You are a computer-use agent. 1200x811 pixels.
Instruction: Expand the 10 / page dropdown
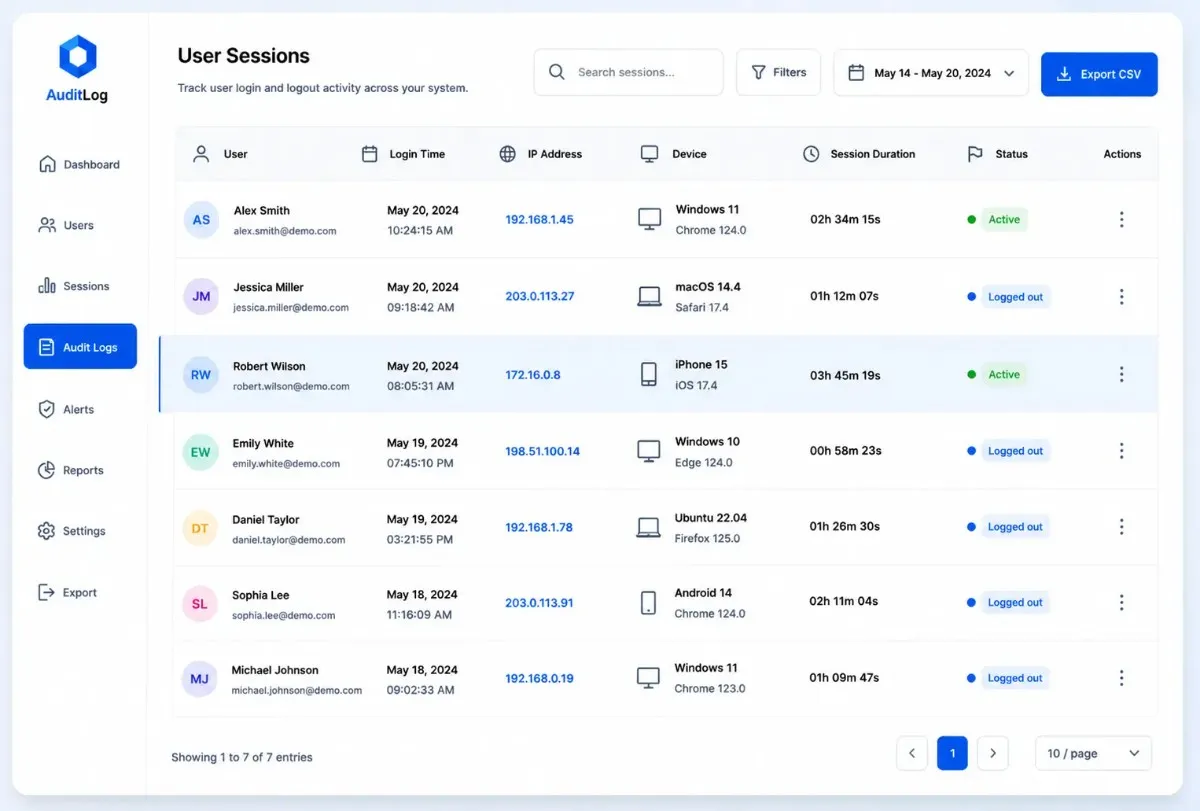coord(1093,753)
